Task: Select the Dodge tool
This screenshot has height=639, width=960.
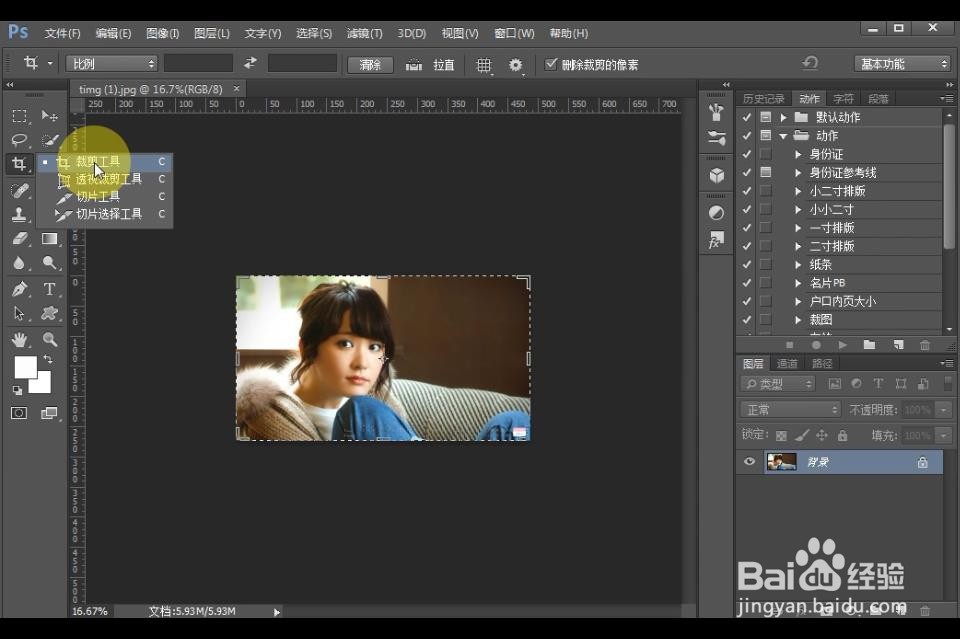Action: (x=50, y=263)
